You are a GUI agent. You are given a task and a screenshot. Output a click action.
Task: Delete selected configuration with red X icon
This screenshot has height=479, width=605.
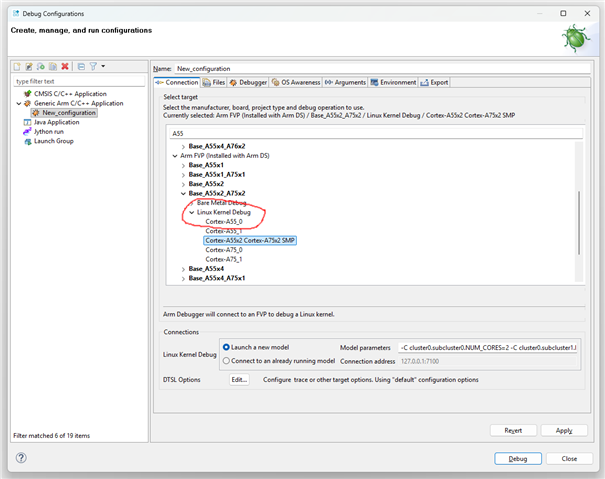click(65, 66)
